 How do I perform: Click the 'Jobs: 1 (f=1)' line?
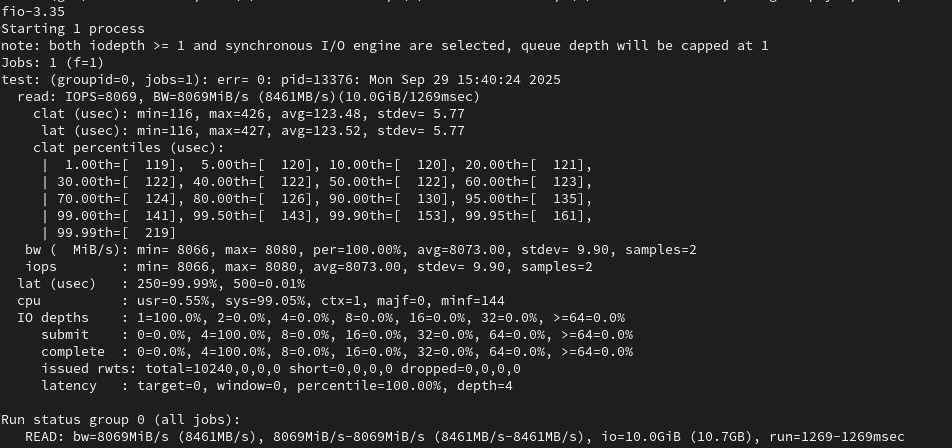[52, 63]
